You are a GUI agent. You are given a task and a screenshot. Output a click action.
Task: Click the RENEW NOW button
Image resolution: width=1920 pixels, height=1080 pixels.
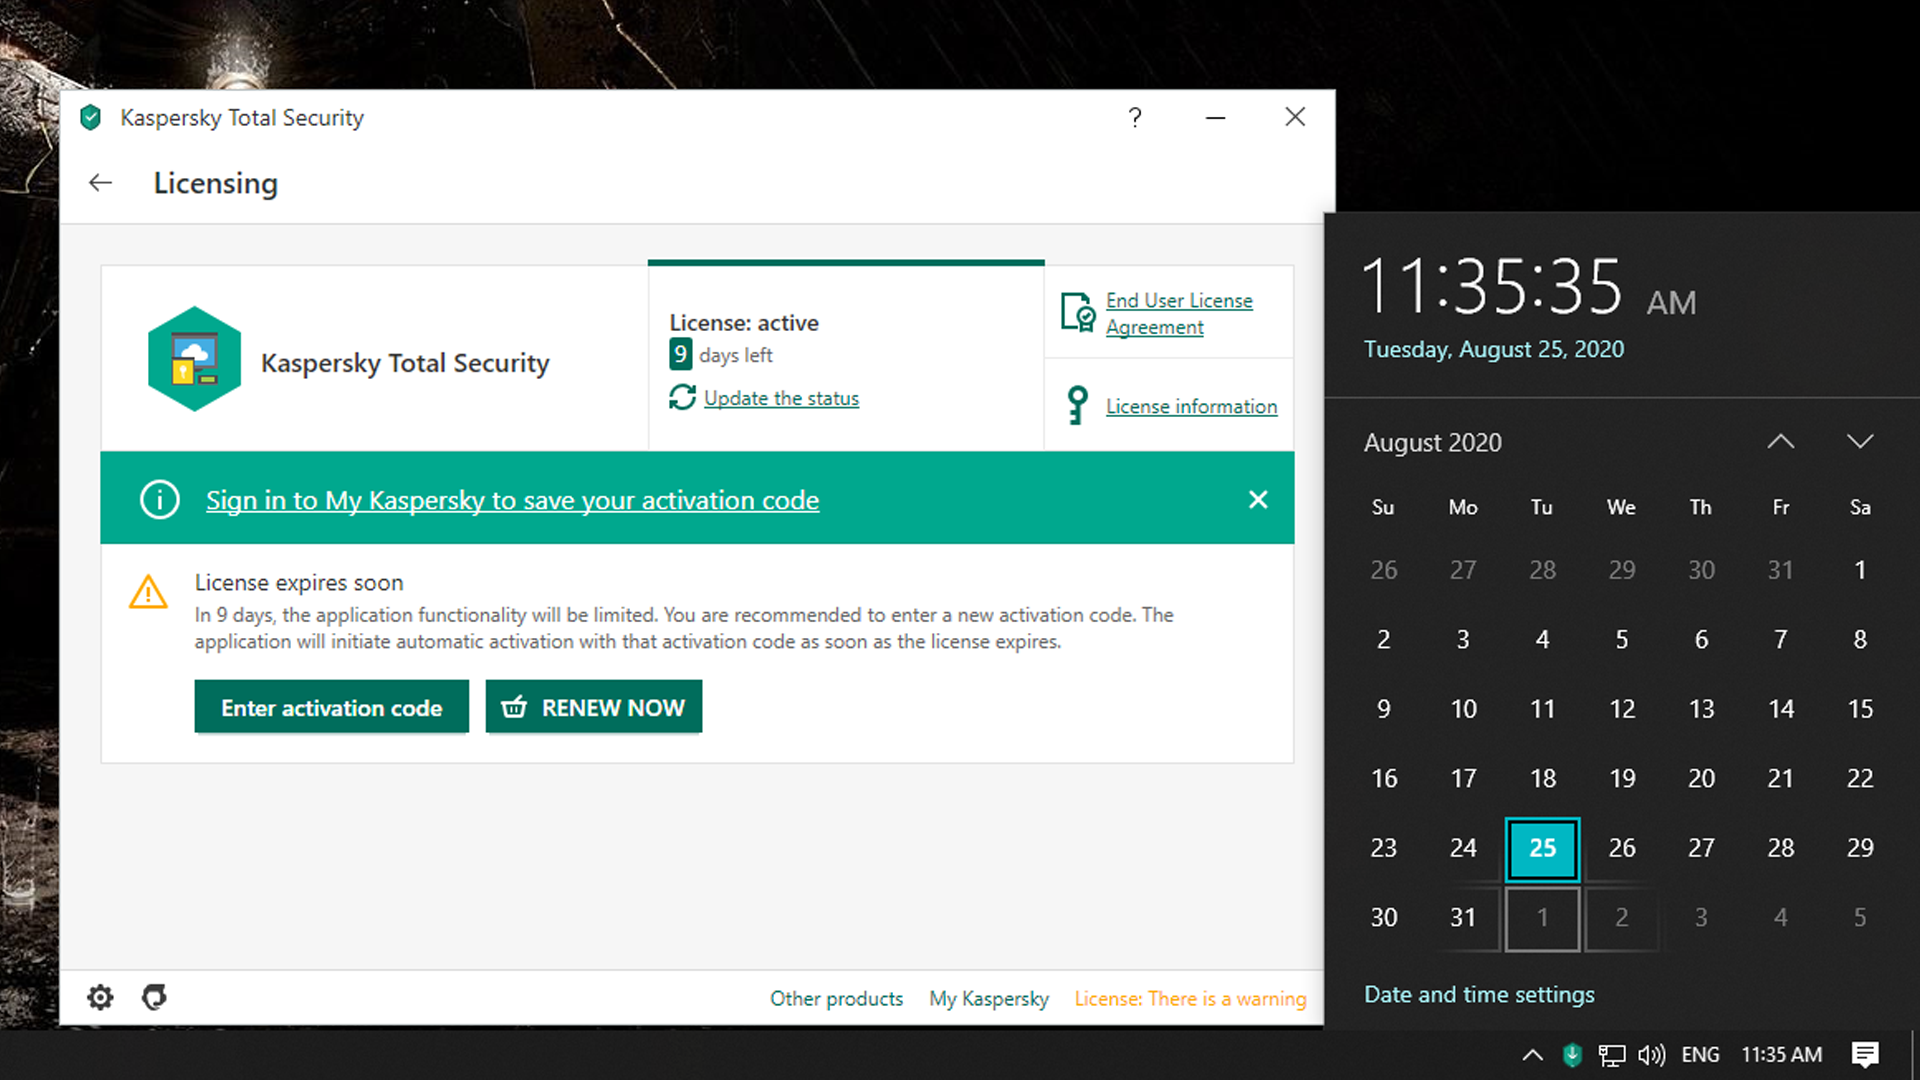click(x=594, y=707)
